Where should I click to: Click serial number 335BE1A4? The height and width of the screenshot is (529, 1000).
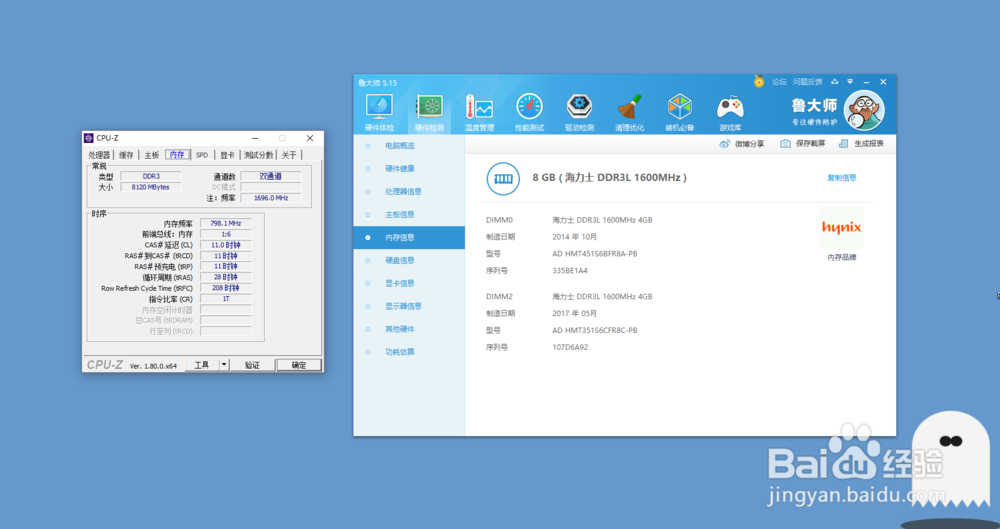[x=570, y=271]
